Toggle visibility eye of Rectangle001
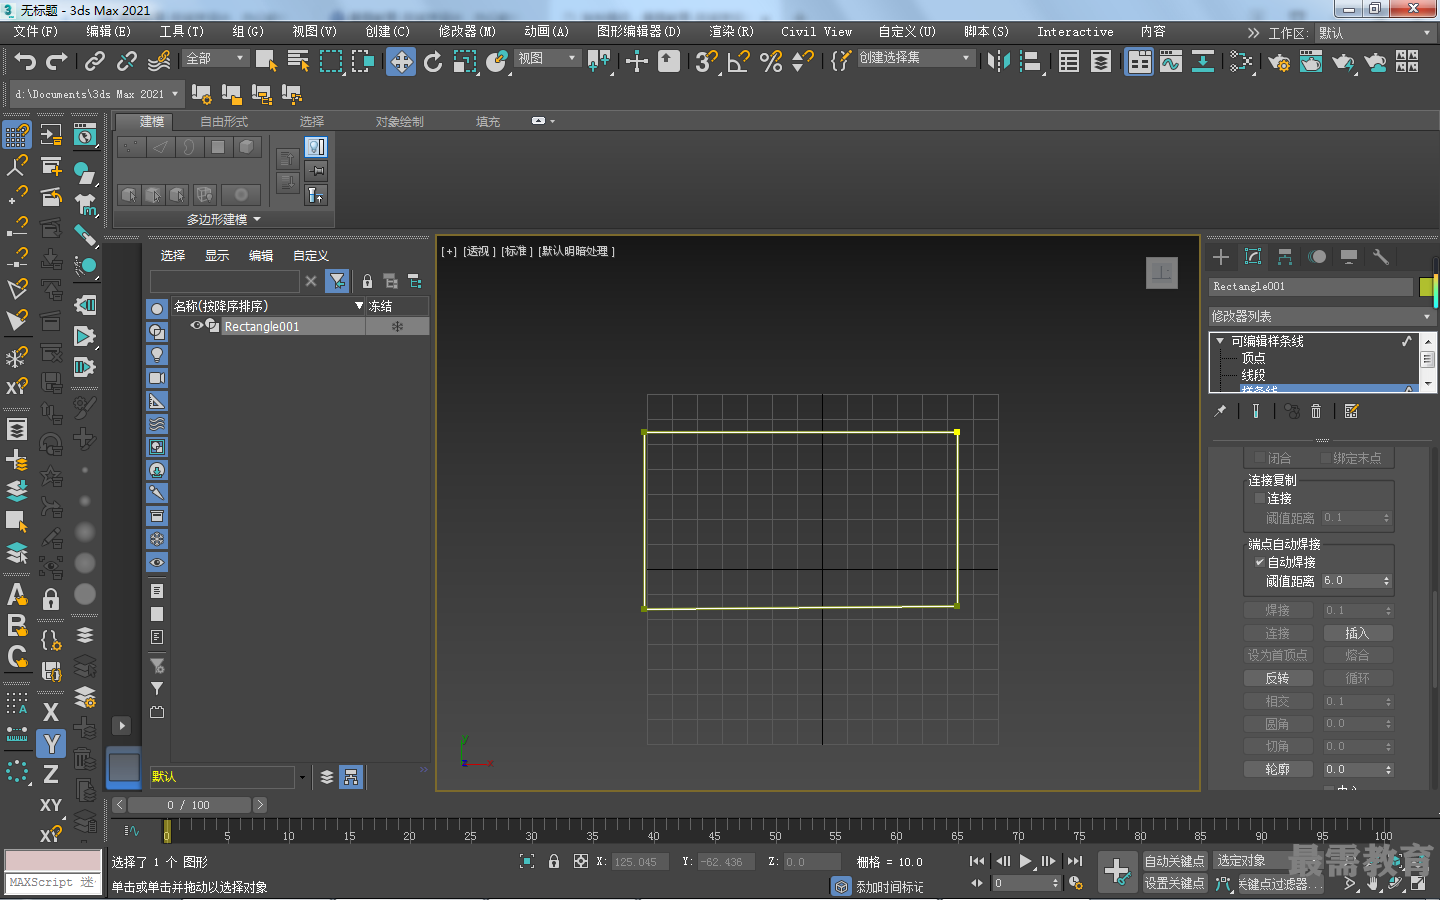1440x900 pixels. pyautogui.click(x=197, y=326)
